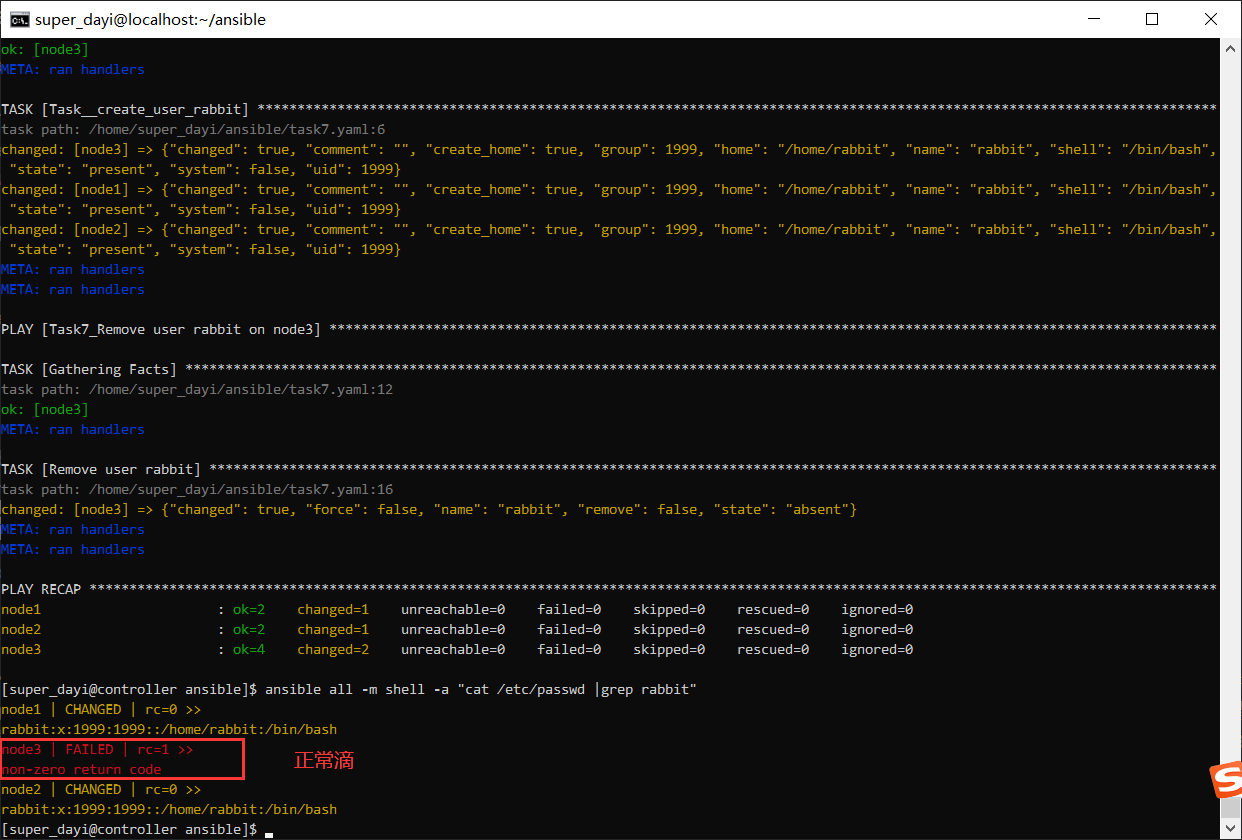Close the terminal window
The width and height of the screenshot is (1242, 840).
(1211, 19)
